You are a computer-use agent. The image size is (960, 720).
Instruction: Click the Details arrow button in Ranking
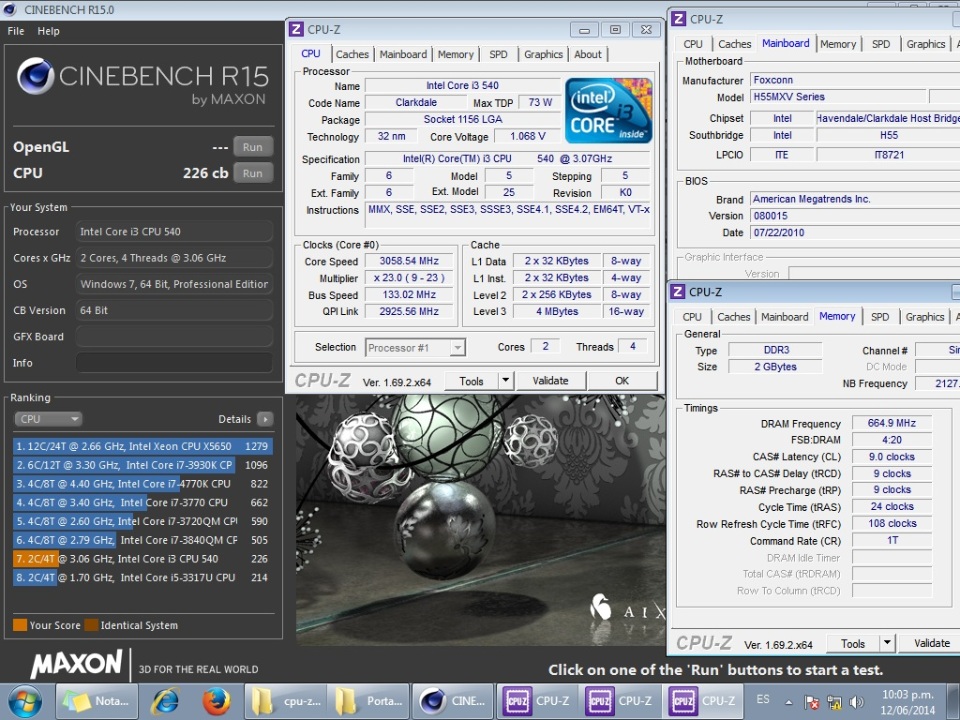[264, 419]
